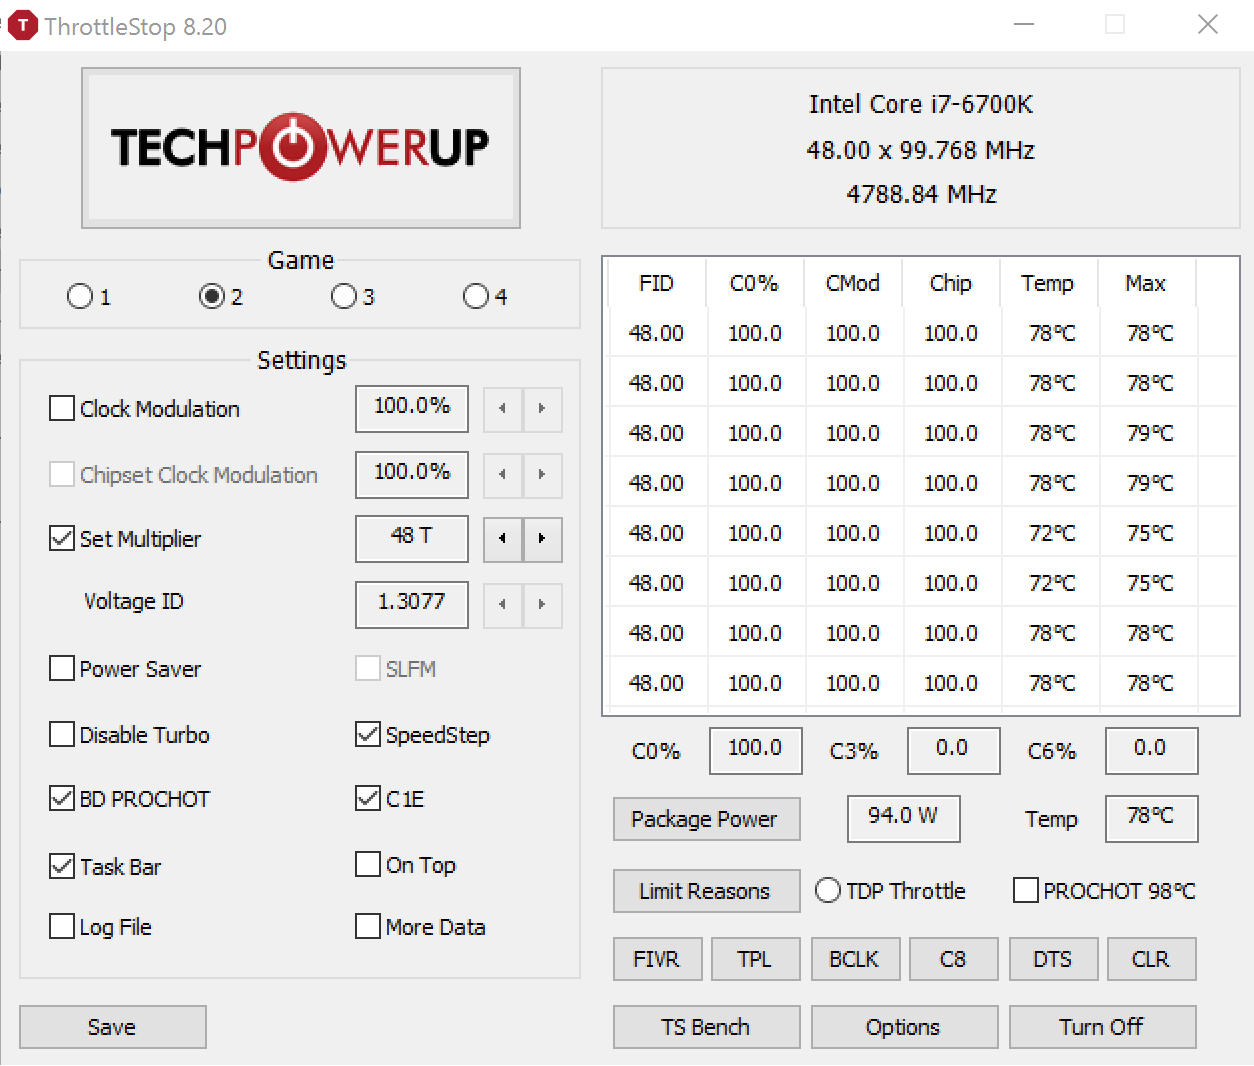Decrease Set Multiplier with left arrow
Image resolution: width=1254 pixels, height=1066 pixels.
point(503,539)
